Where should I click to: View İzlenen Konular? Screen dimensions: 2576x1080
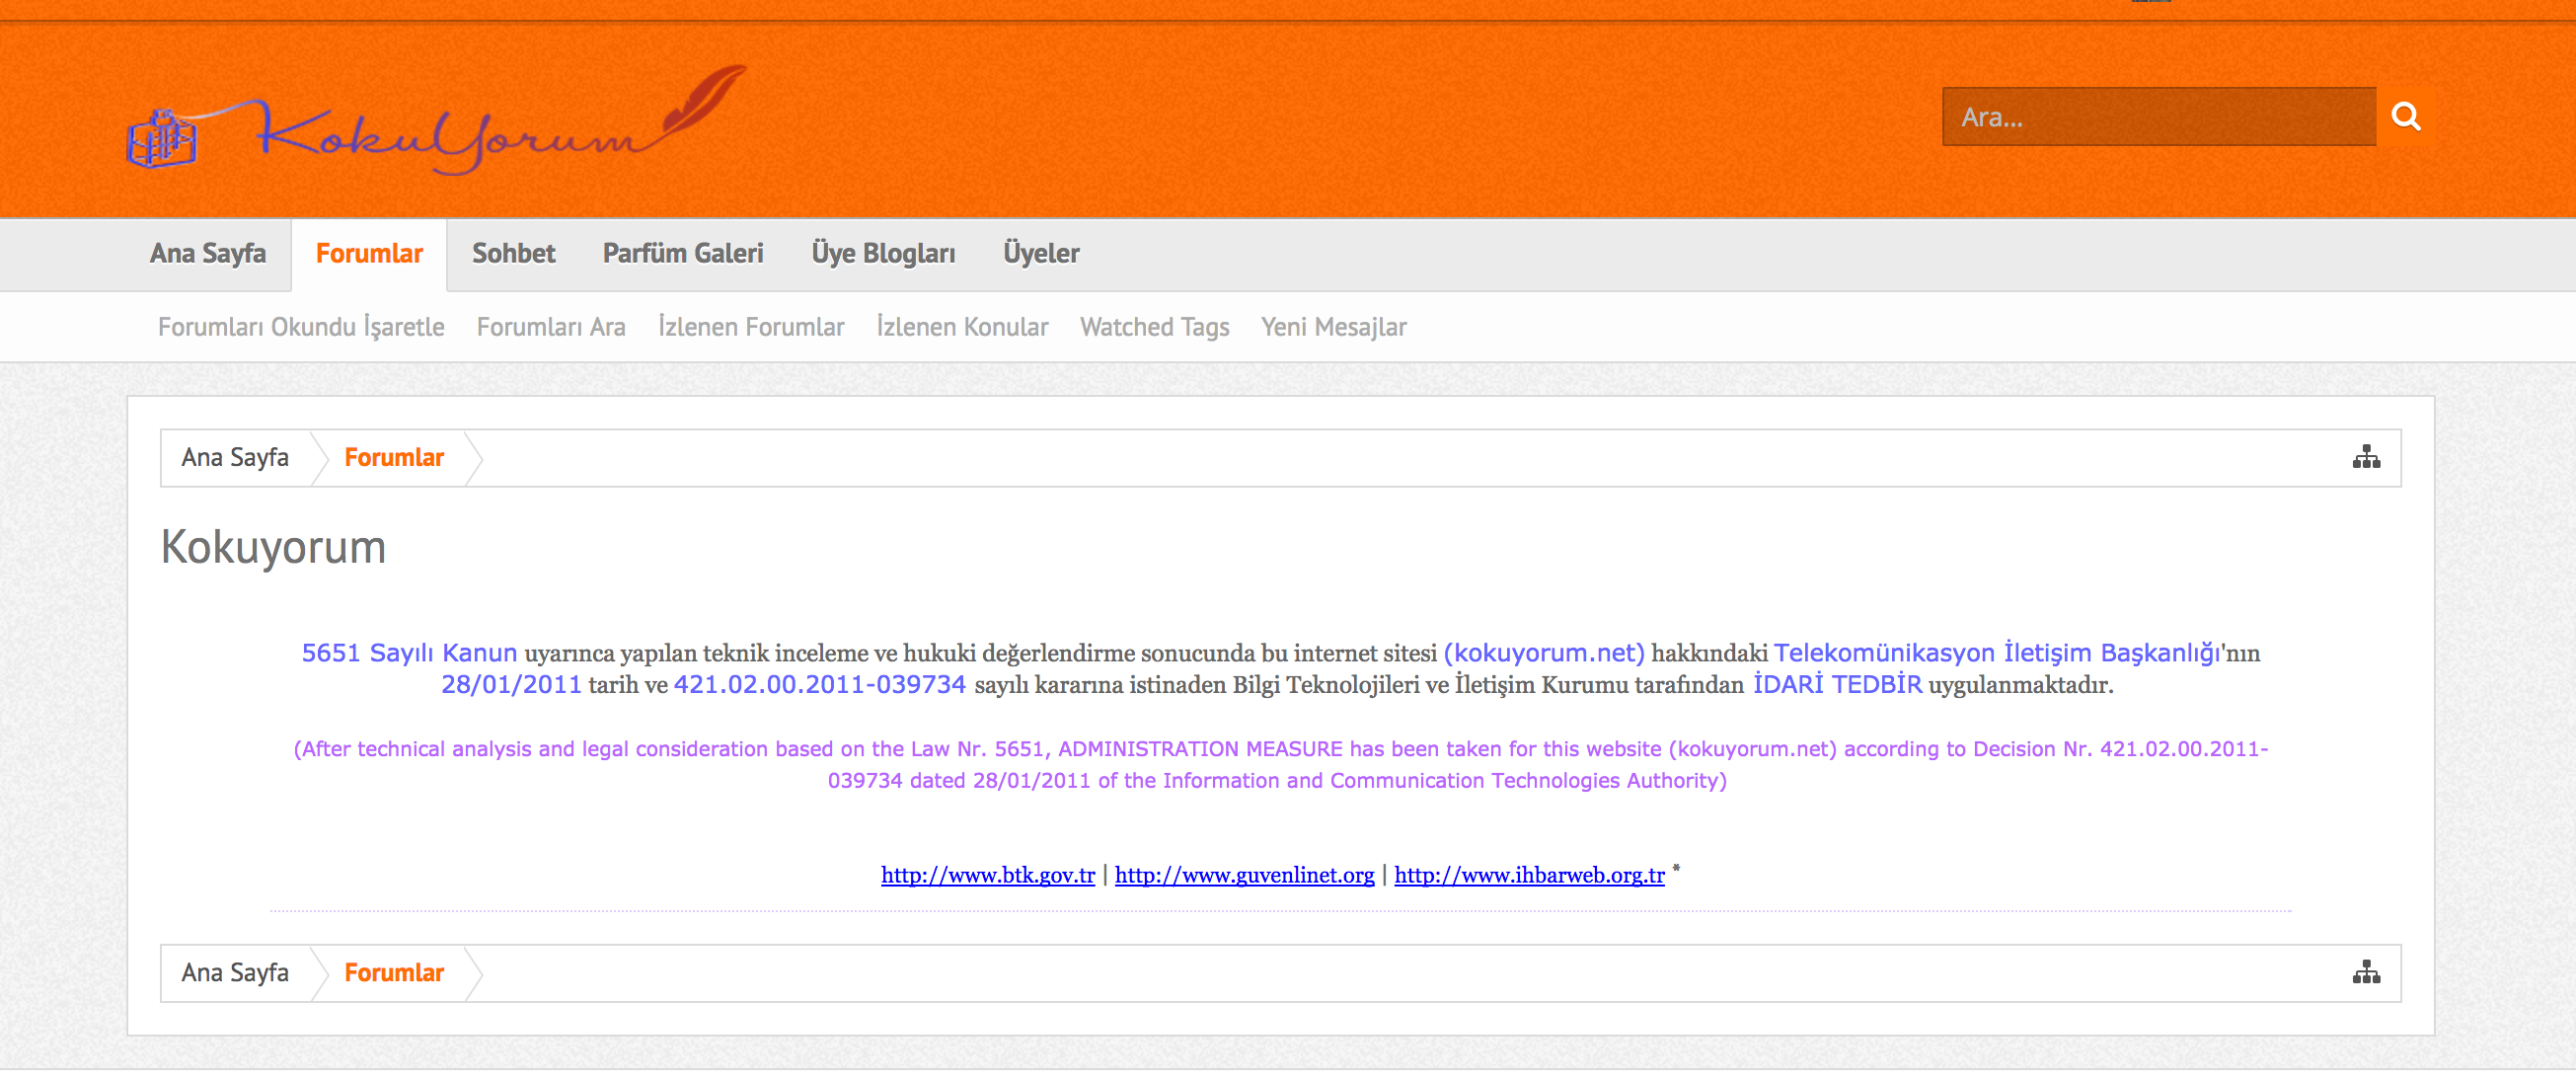click(962, 327)
